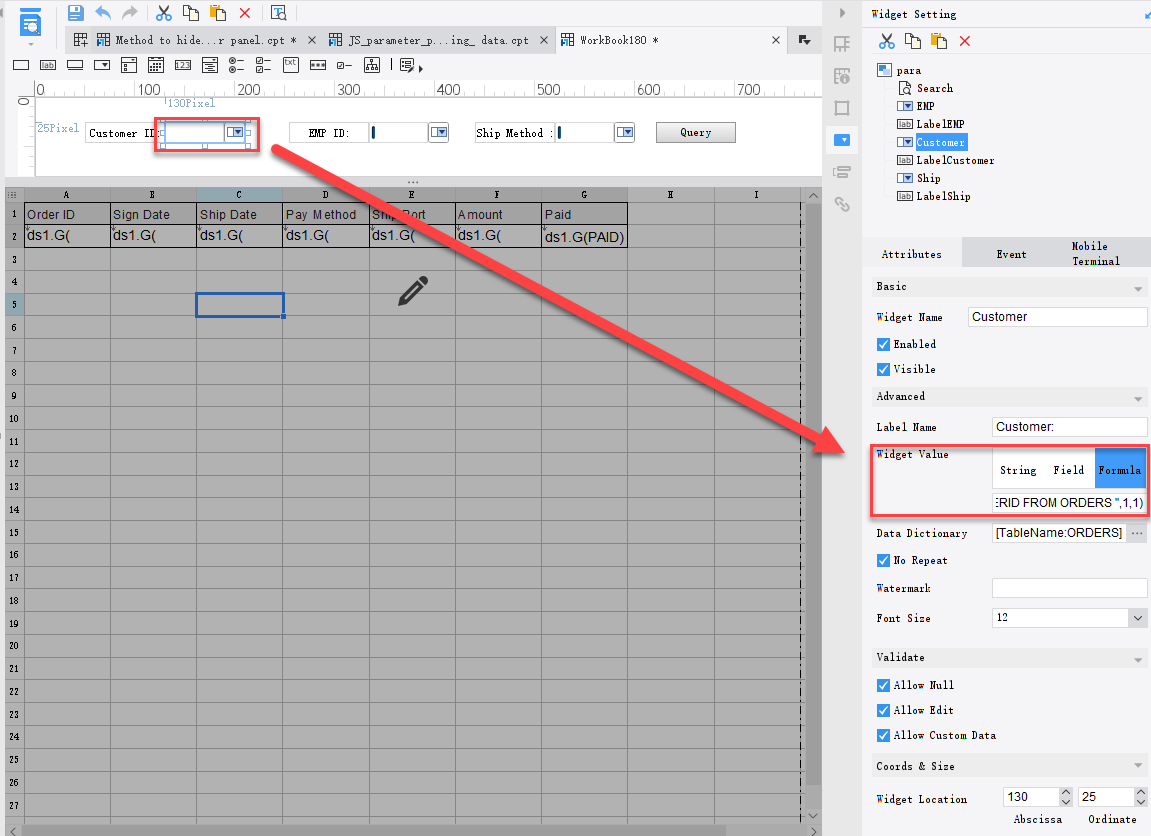This screenshot has width=1151, height=836.
Task: Select the Number widget tool
Action: tap(184, 64)
